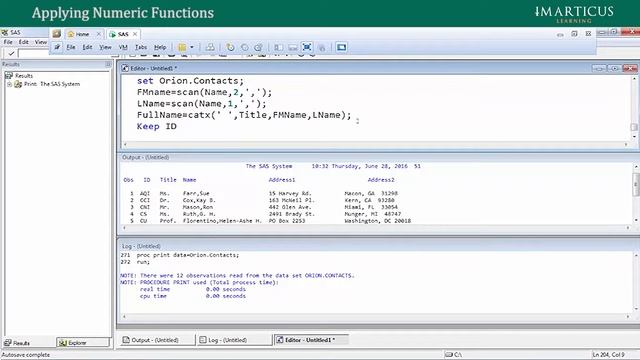Click the Output window scroll up arrow
The image size is (640, 360).
tap(636, 167)
